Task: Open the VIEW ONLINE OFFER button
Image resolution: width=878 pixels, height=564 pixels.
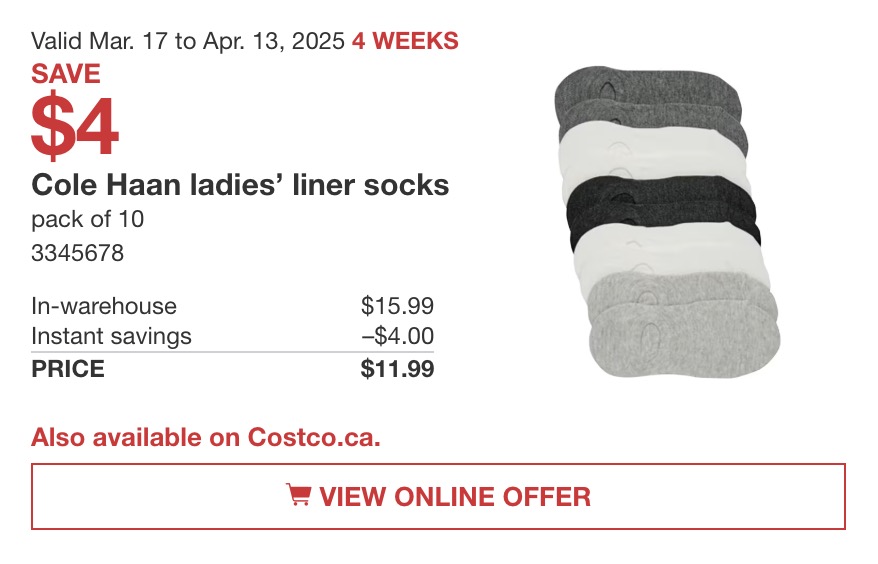Action: tap(438, 496)
